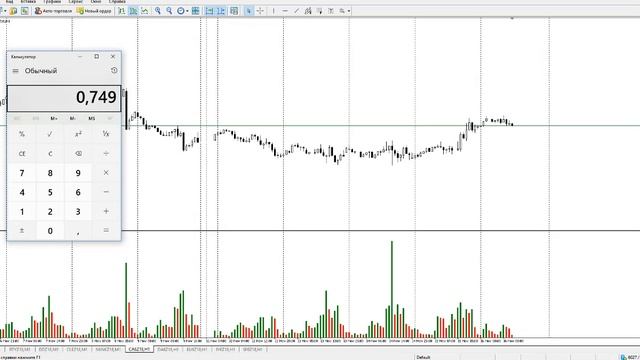Click calculator digit 9
The image size is (640, 360).
click(78, 173)
